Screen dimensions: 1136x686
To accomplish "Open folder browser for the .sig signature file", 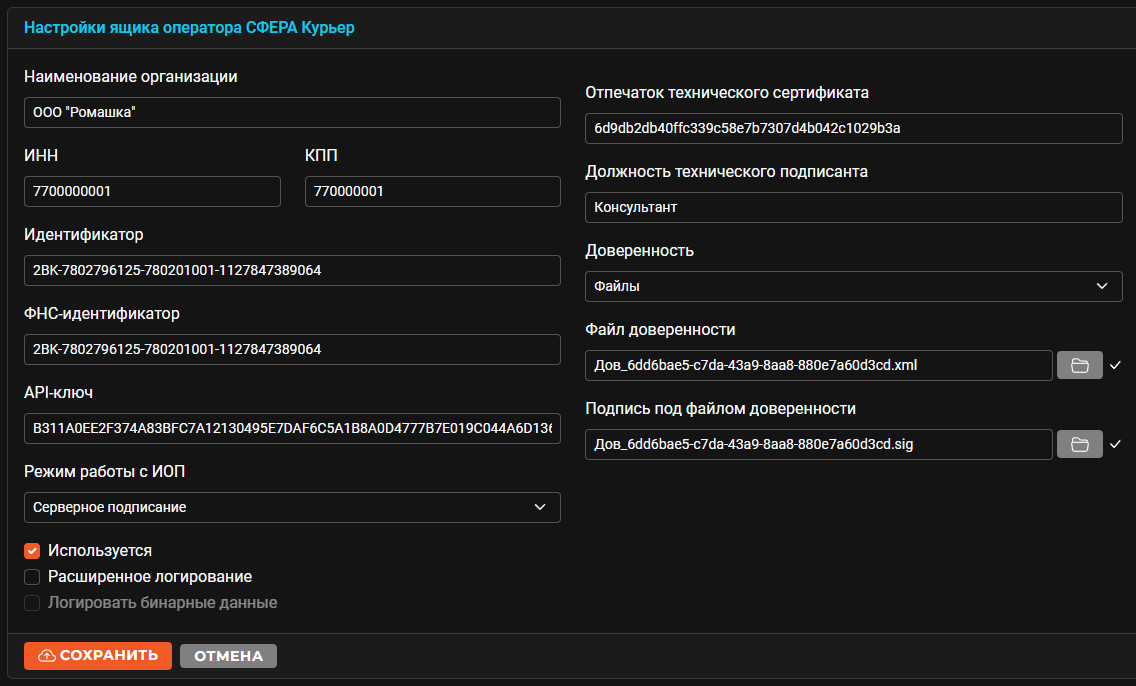I will pyautogui.click(x=1079, y=444).
